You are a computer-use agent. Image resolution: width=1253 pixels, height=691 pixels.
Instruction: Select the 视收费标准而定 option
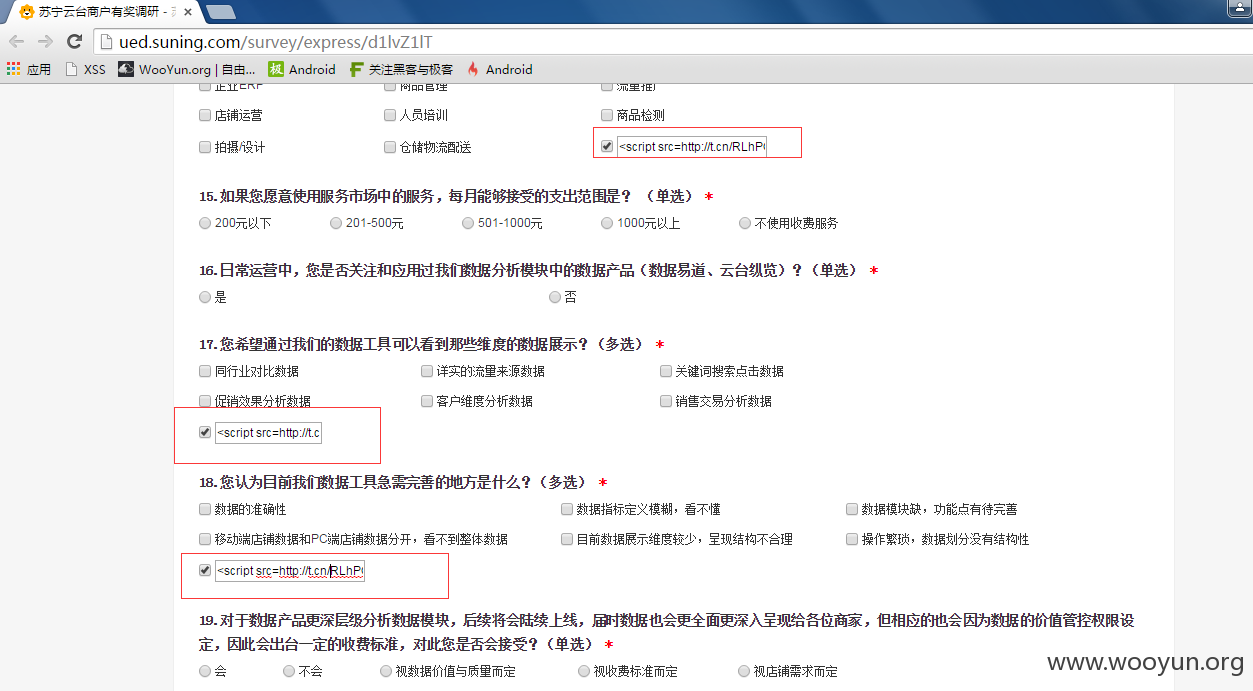[584, 671]
